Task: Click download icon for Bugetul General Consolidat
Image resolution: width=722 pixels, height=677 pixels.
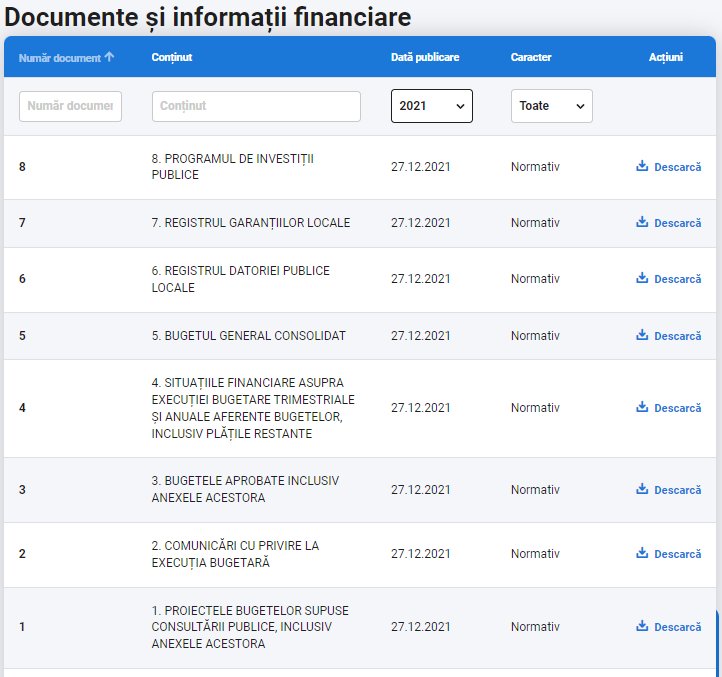Action: tap(642, 335)
